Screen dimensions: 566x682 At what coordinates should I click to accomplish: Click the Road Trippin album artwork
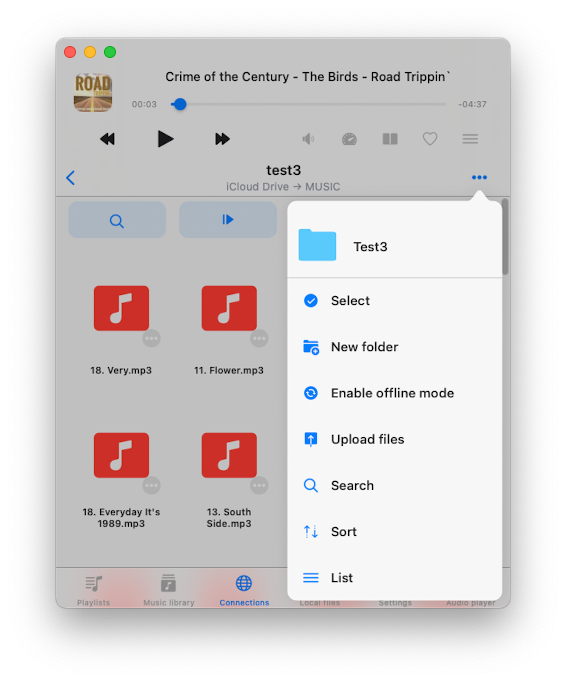(93, 92)
